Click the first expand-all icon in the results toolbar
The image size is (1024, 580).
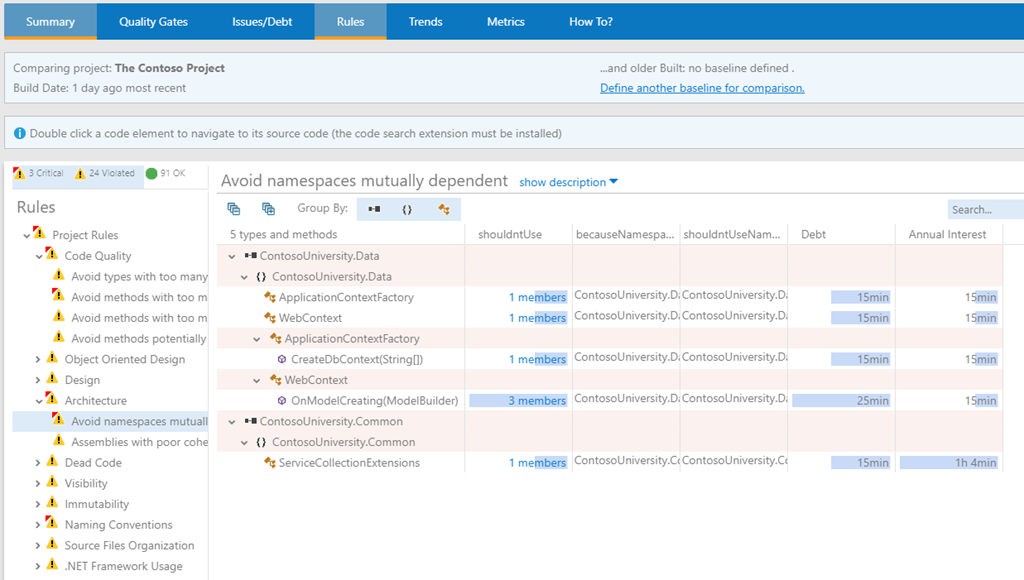coord(234,209)
